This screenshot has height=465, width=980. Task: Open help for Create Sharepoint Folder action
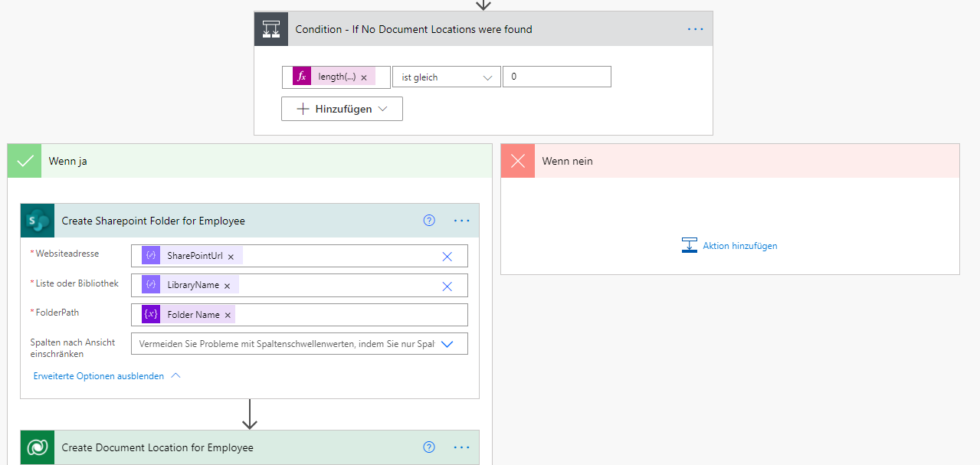pos(430,221)
